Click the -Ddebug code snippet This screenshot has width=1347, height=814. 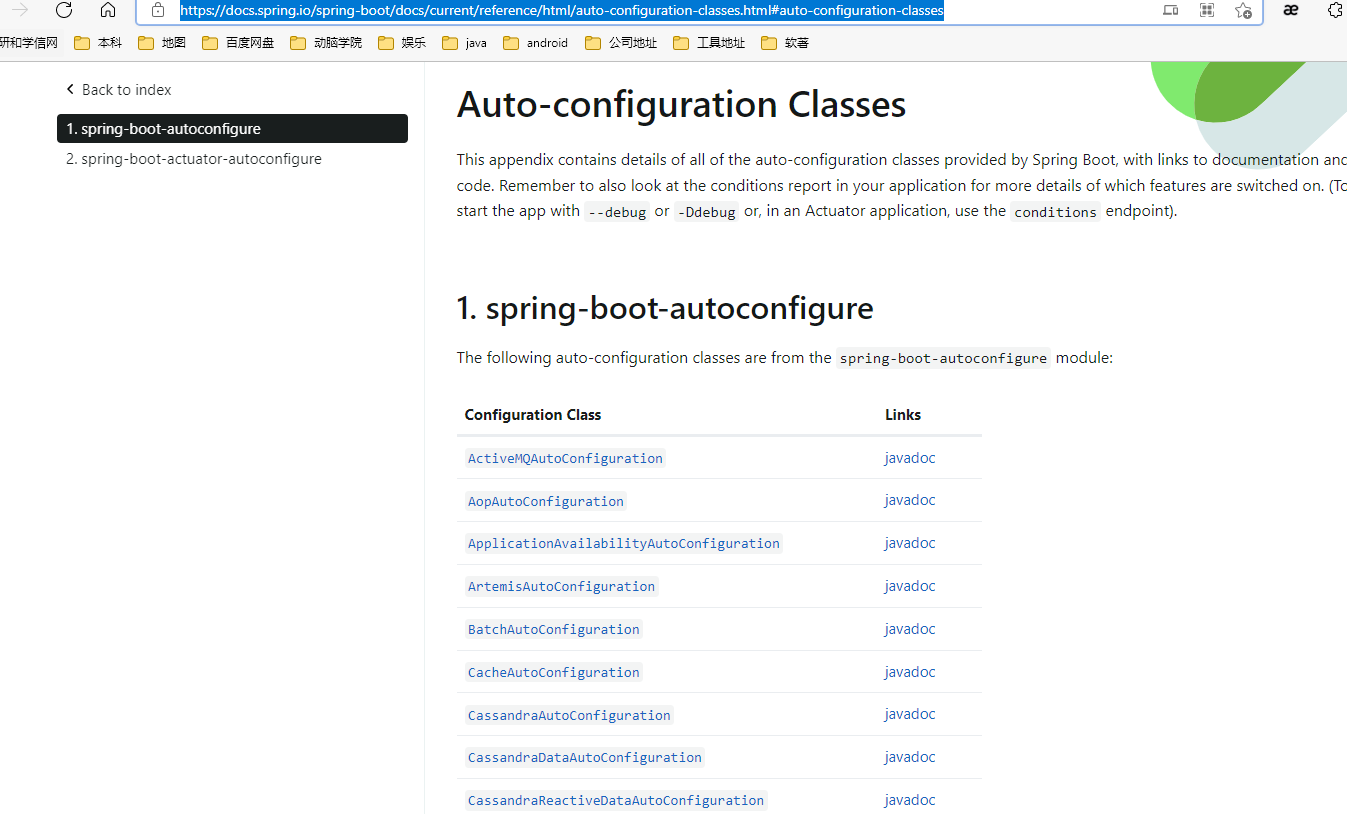(x=707, y=212)
